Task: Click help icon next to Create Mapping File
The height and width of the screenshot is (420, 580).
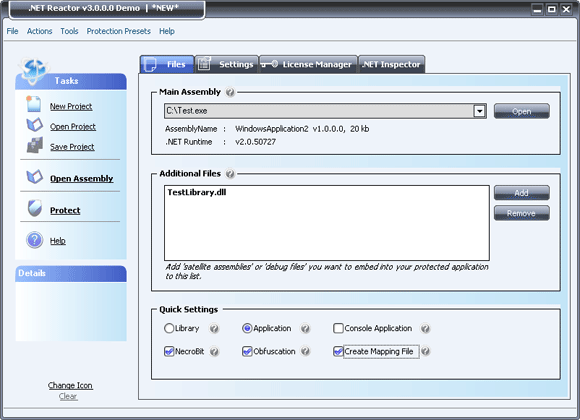Action: tap(425, 352)
